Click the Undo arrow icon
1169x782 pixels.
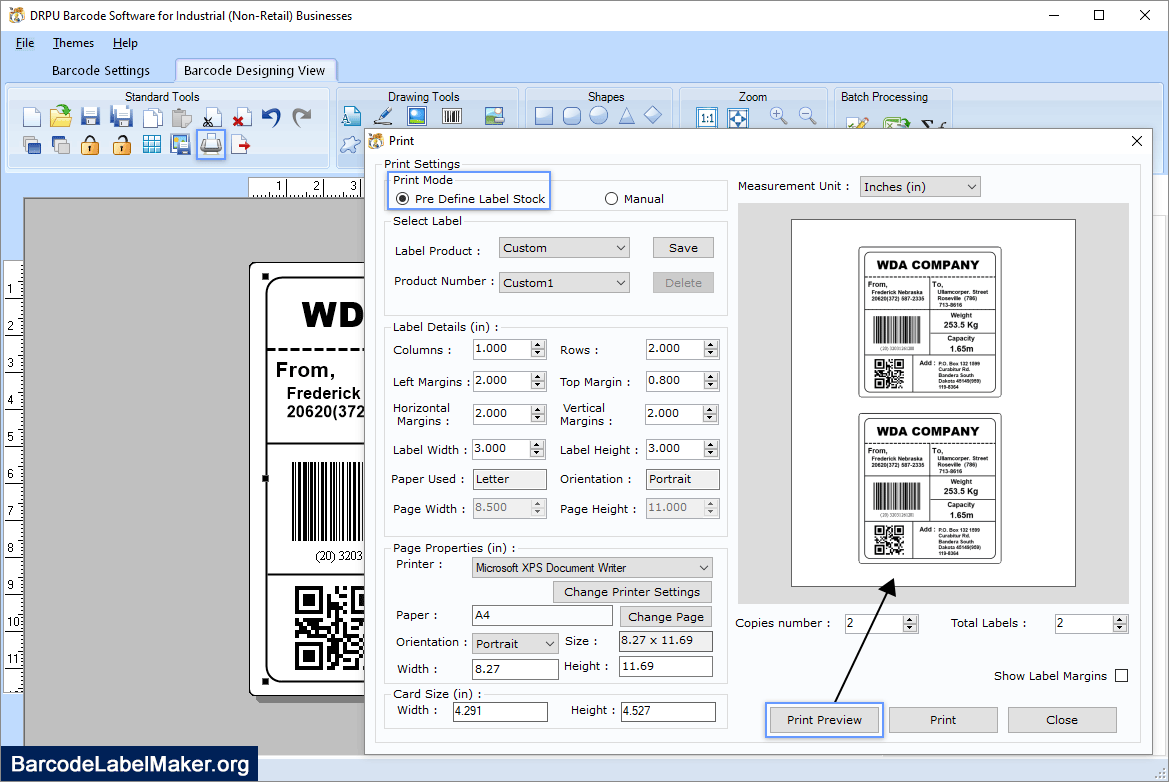(x=270, y=117)
